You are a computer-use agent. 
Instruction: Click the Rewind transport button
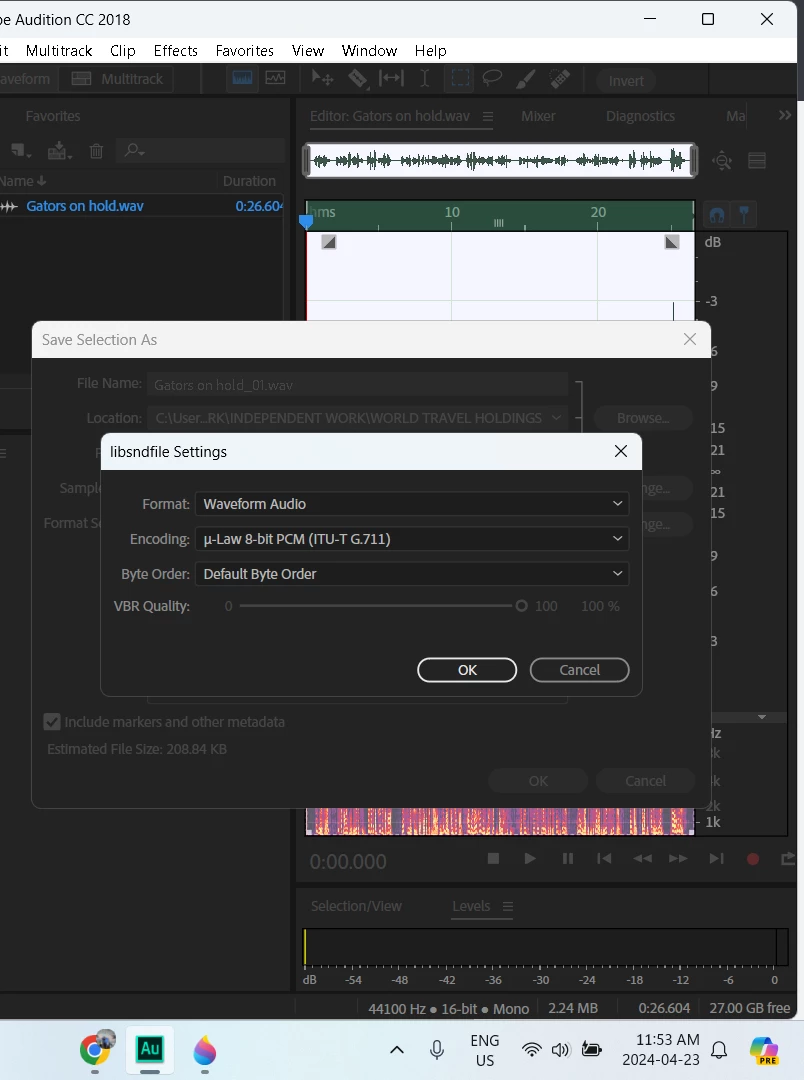click(642, 858)
